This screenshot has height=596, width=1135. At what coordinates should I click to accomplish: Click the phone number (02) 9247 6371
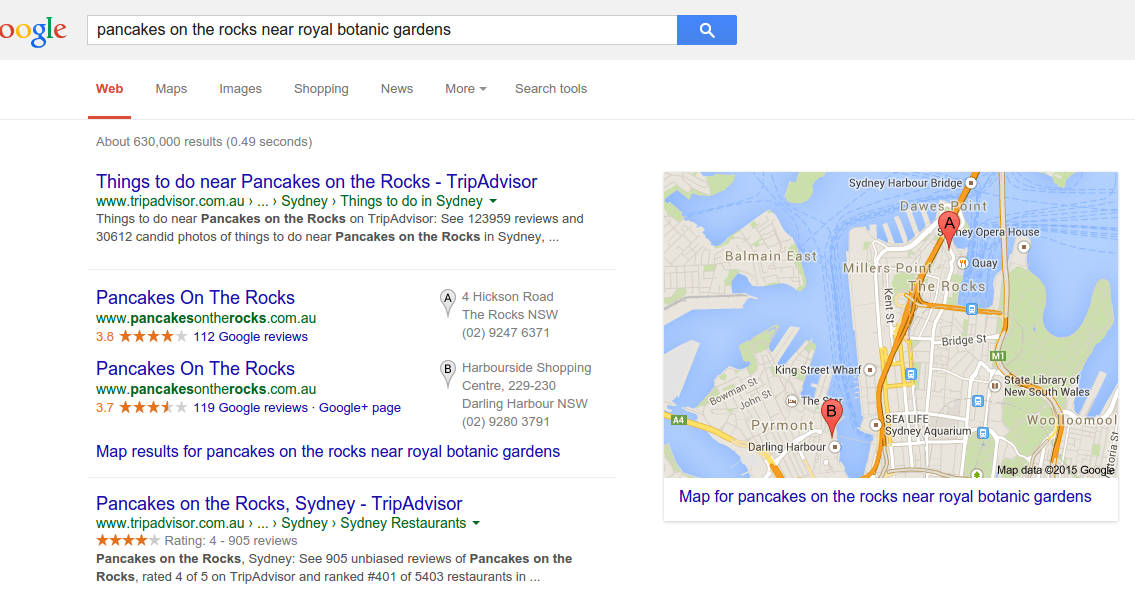pos(505,332)
